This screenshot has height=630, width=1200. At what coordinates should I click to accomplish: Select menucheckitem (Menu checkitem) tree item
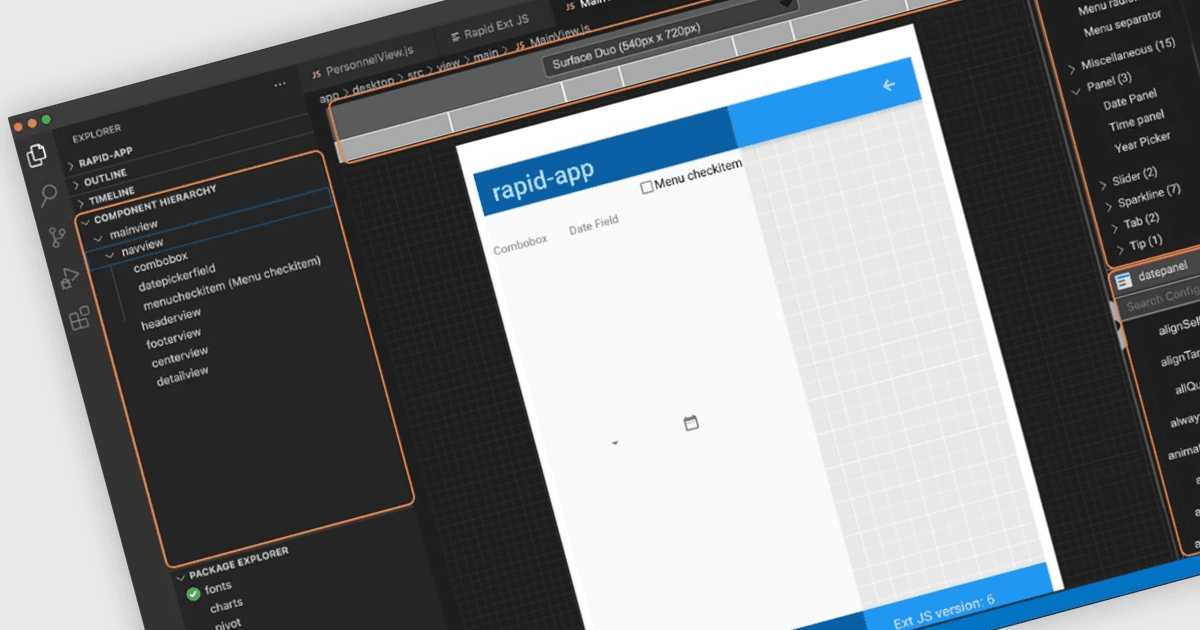232,285
